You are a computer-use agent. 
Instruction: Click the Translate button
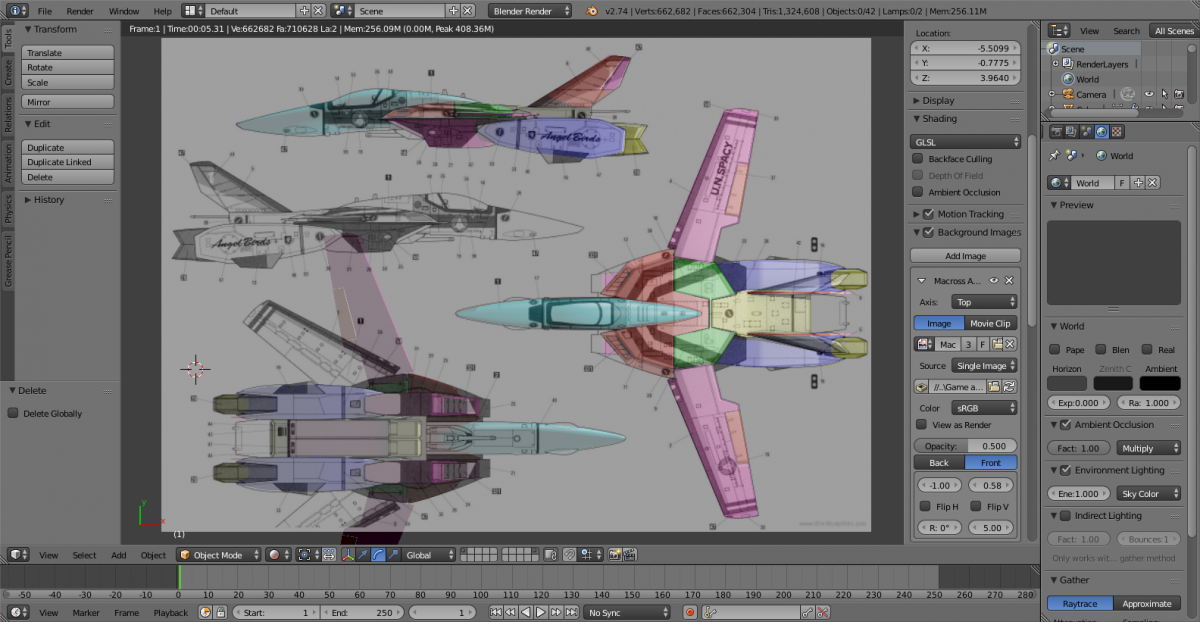click(x=67, y=53)
